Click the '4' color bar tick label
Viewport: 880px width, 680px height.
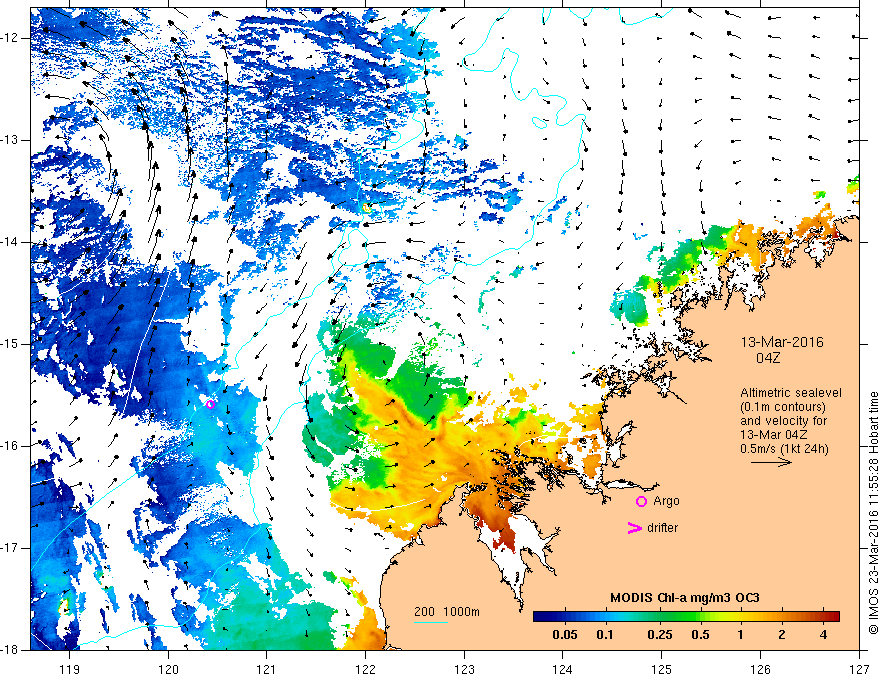[823, 635]
